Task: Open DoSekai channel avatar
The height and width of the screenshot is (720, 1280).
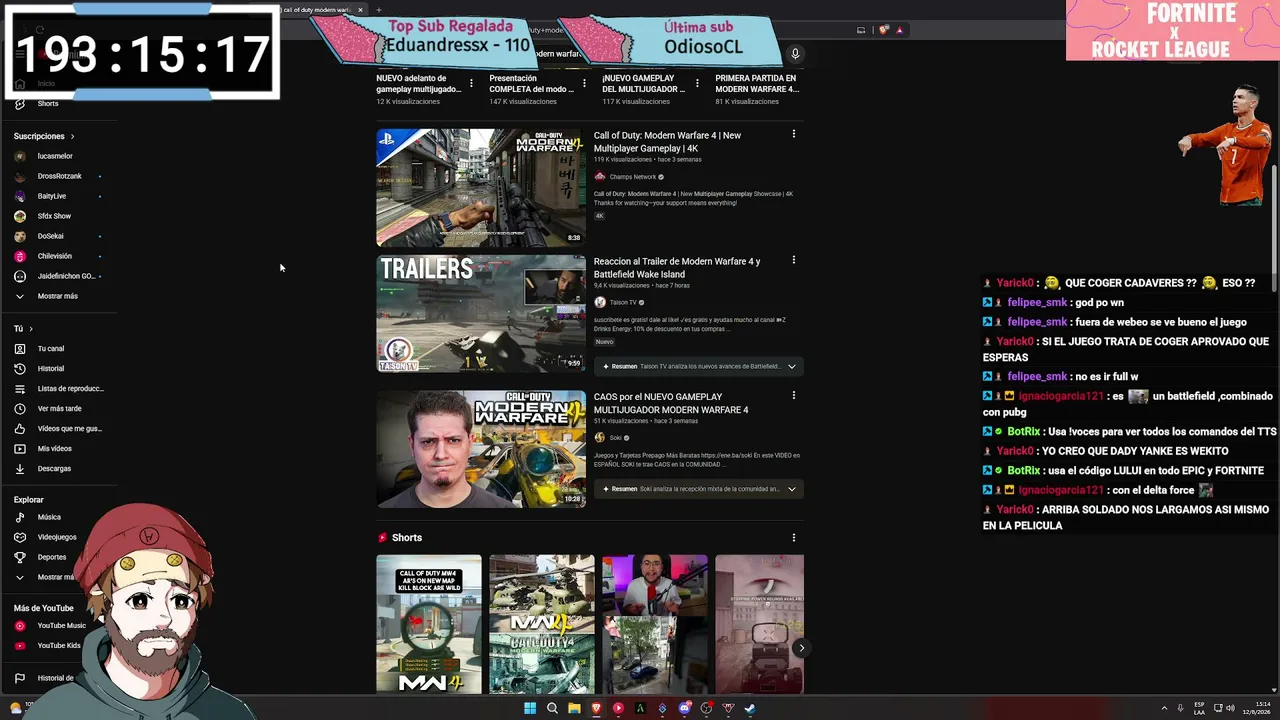Action: [20, 236]
